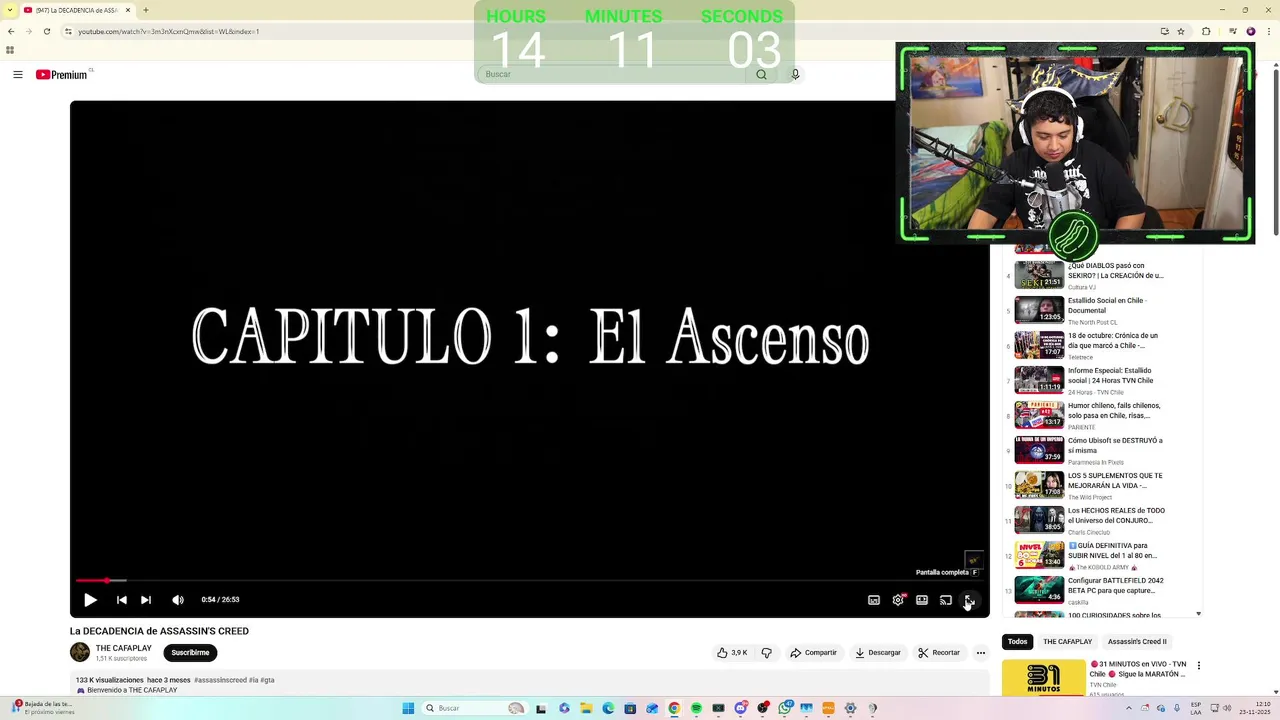Subscribe to THE CAFAPLAY with Suscribirme
This screenshot has height=720, width=1280.
click(x=190, y=653)
